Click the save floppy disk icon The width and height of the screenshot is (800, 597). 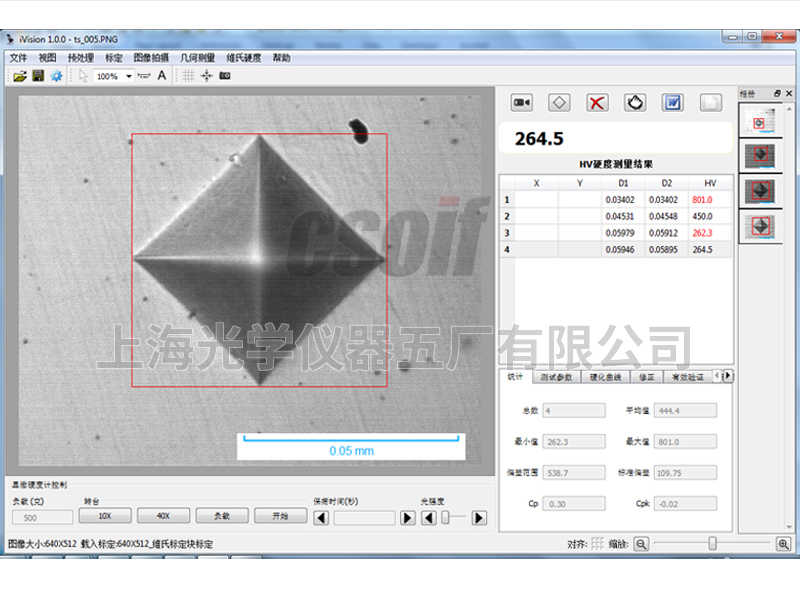tap(38, 76)
